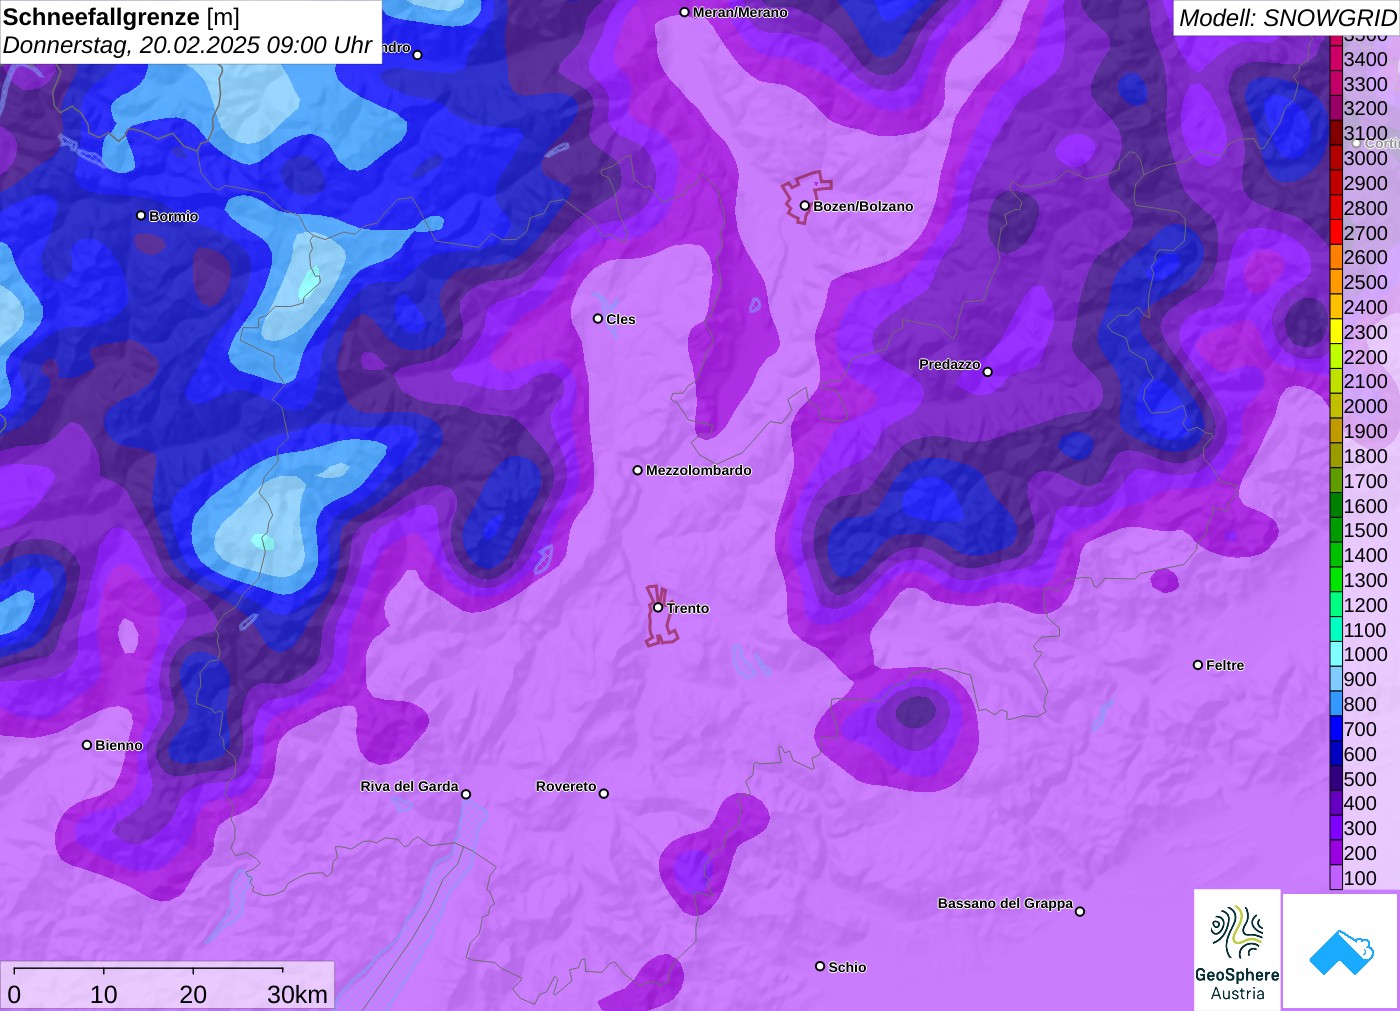Click the GeoSphere Austria logo

click(1237, 950)
